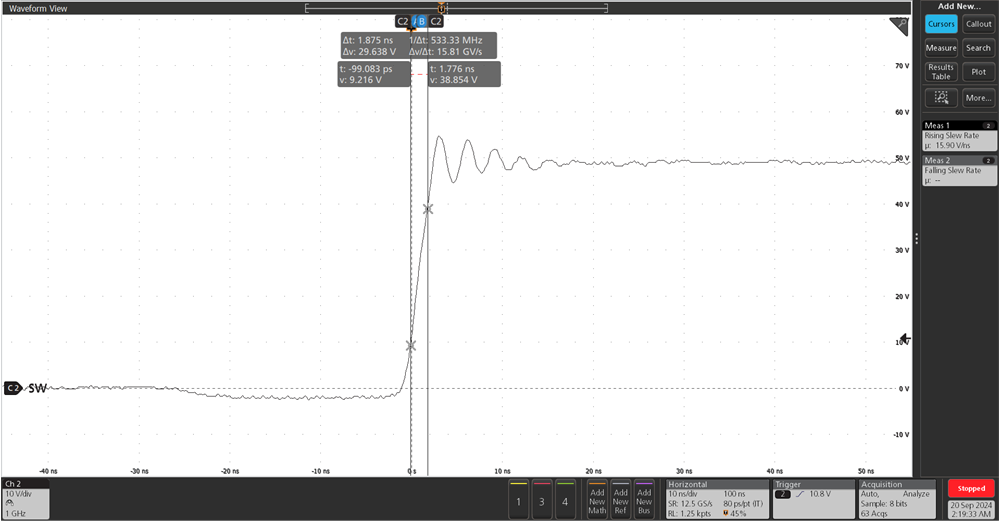
Task: Click the zoom box magnifier icon
Action: coord(940,98)
